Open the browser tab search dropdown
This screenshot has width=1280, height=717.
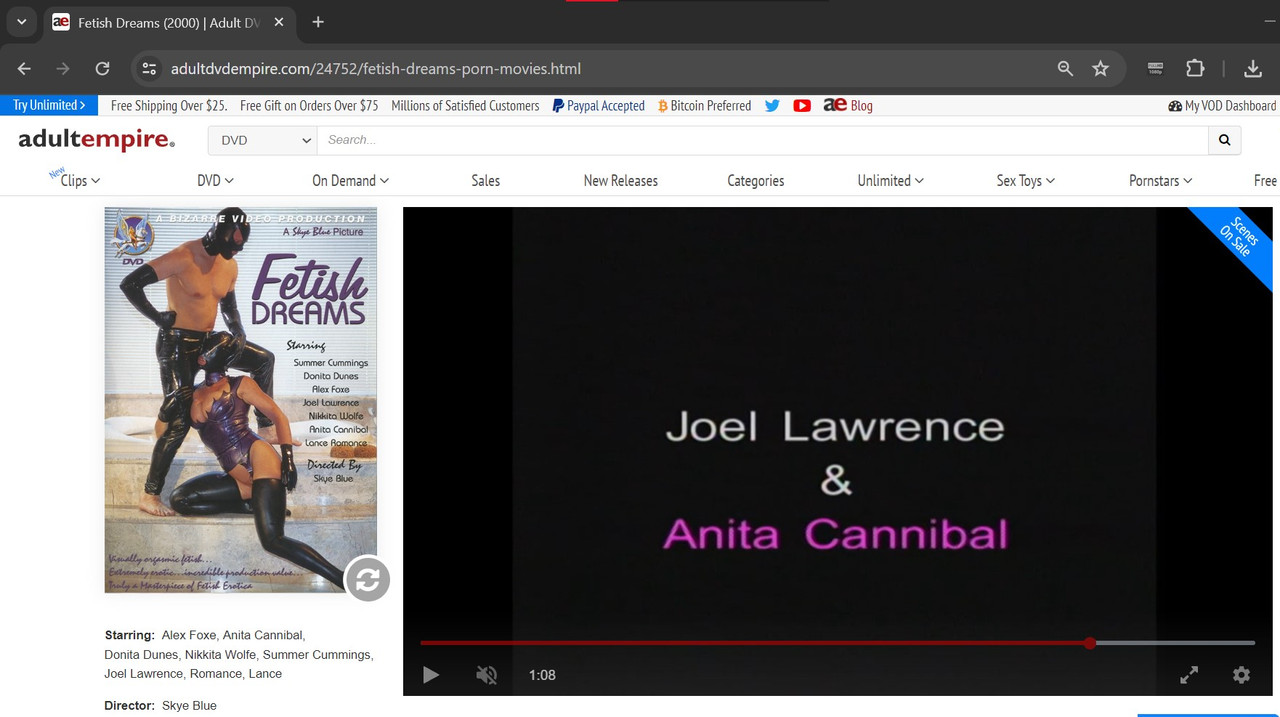click(21, 22)
